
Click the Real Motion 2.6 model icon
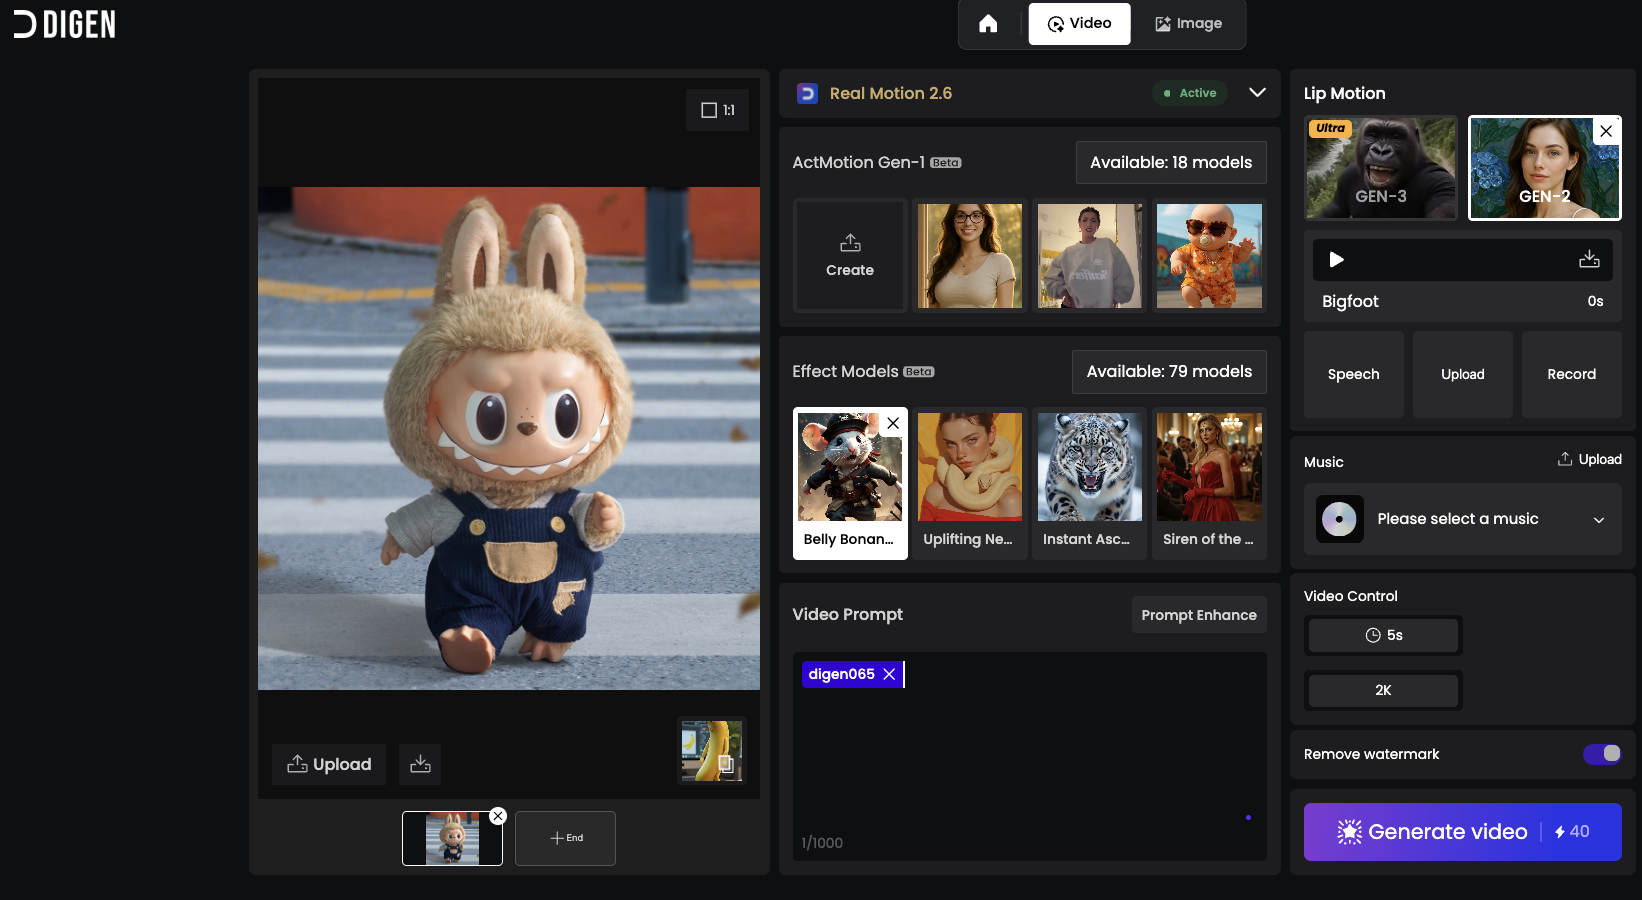(x=807, y=93)
